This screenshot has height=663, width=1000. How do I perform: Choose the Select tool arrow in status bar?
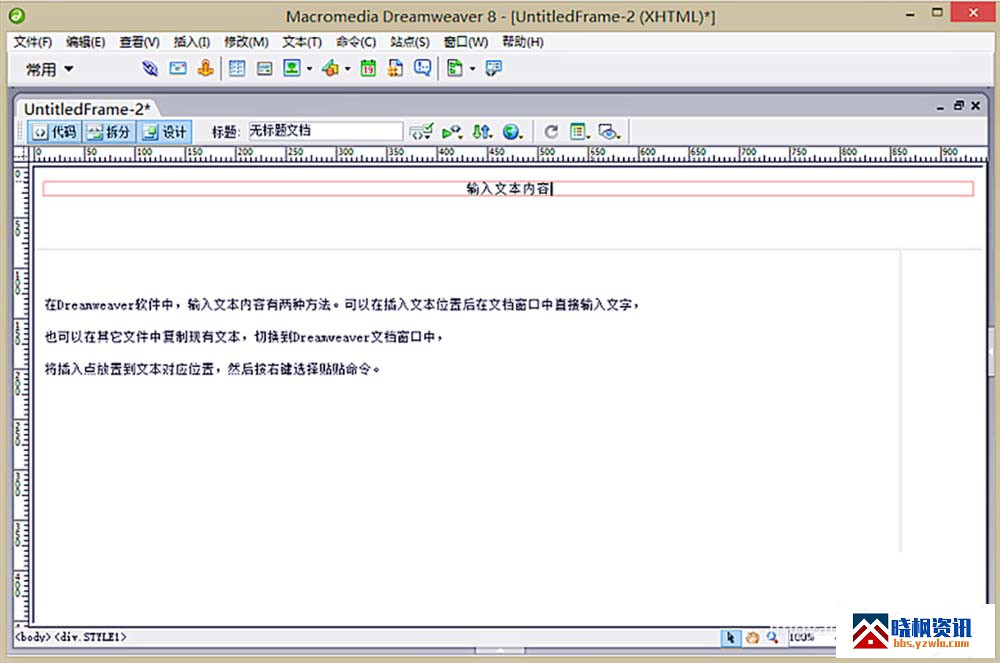click(731, 637)
